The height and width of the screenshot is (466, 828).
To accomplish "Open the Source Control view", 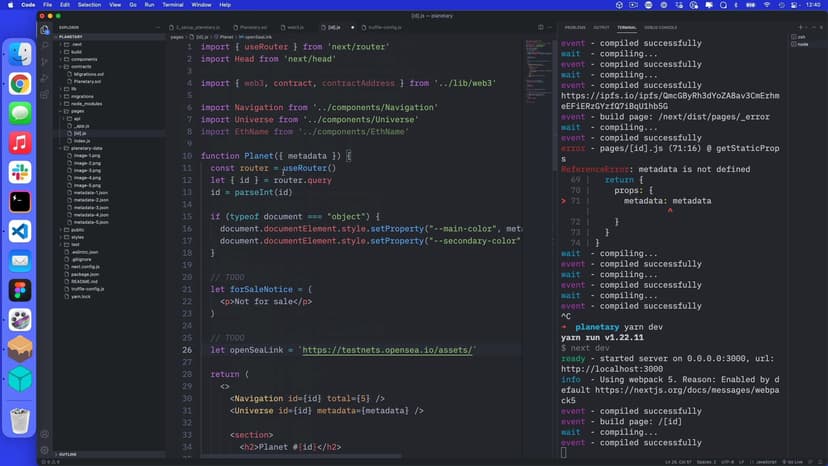I will click(x=45, y=61).
